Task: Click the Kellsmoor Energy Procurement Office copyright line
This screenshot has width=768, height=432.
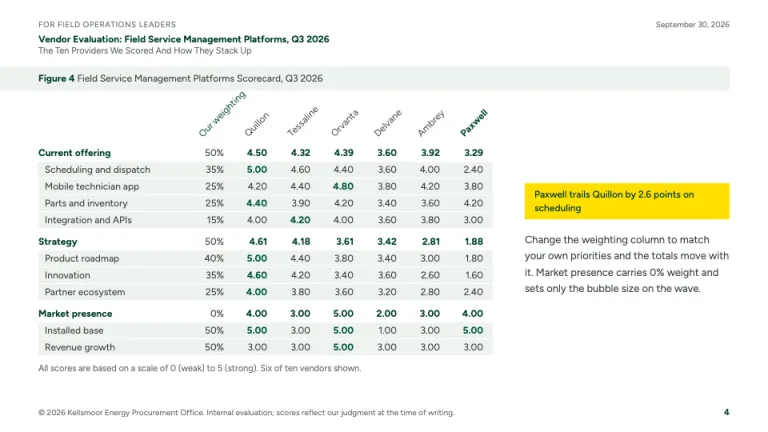Action: pos(246,412)
